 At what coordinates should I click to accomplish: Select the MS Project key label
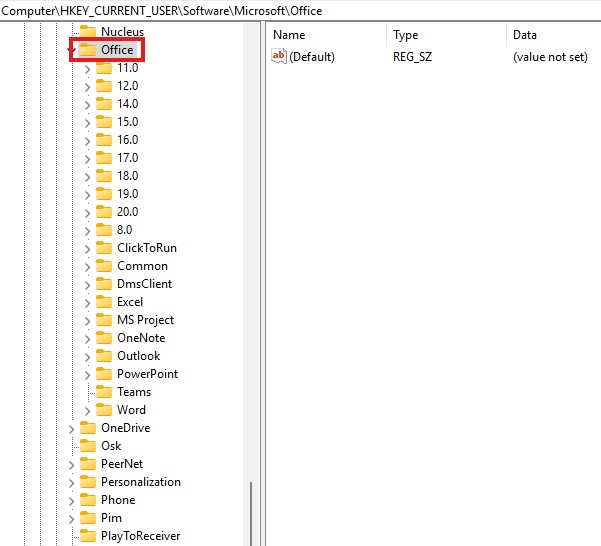click(145, 320)
